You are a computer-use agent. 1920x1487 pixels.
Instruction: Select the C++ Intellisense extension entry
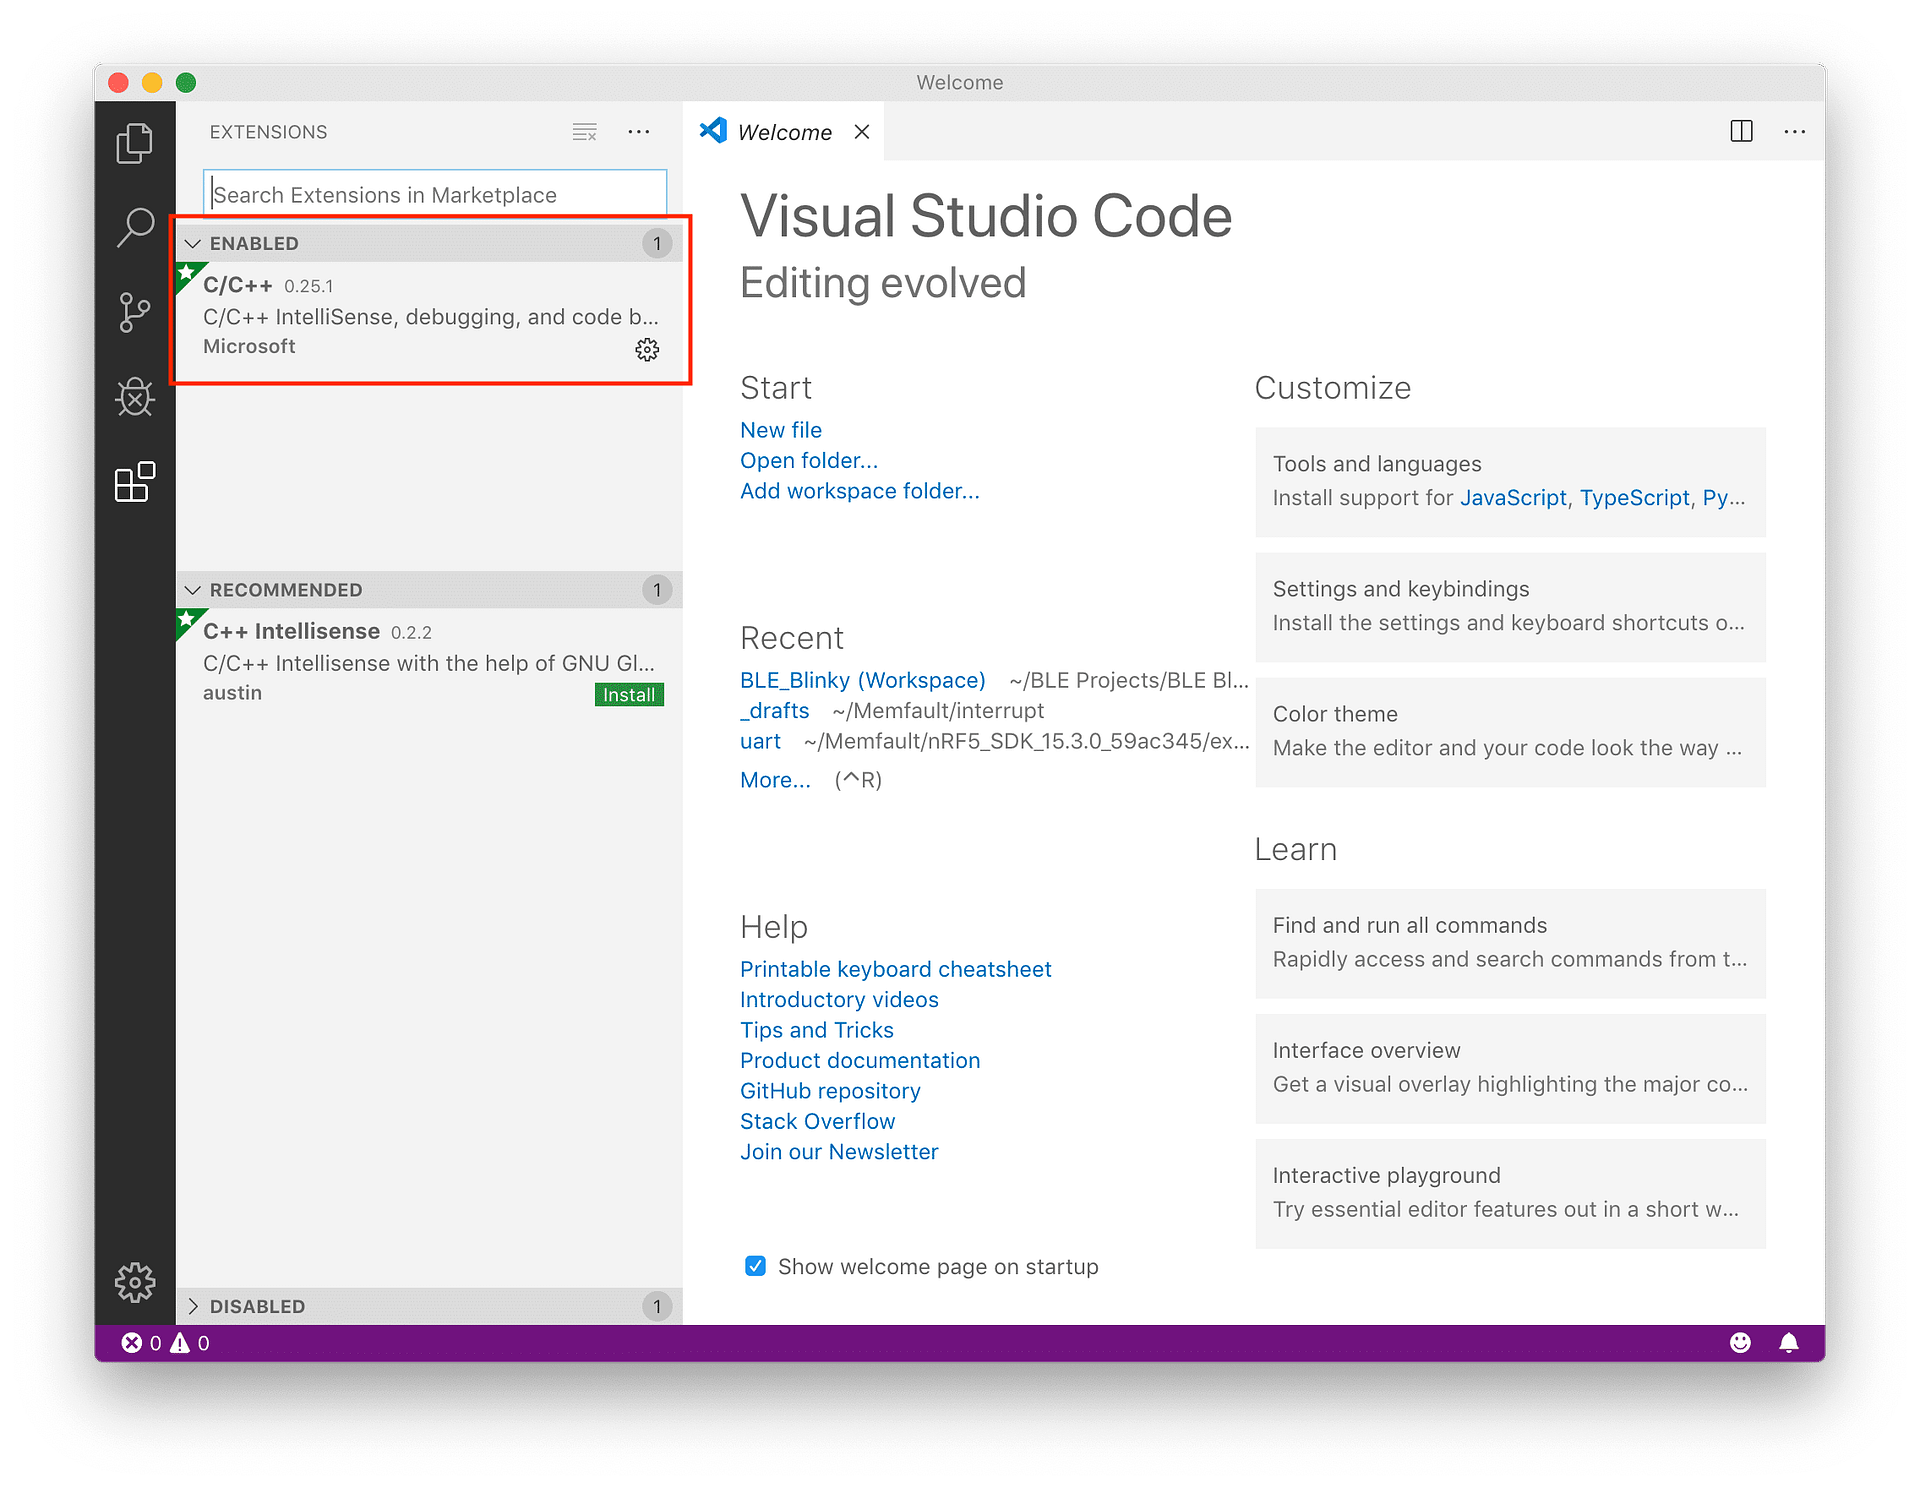[x=429, y=662]
